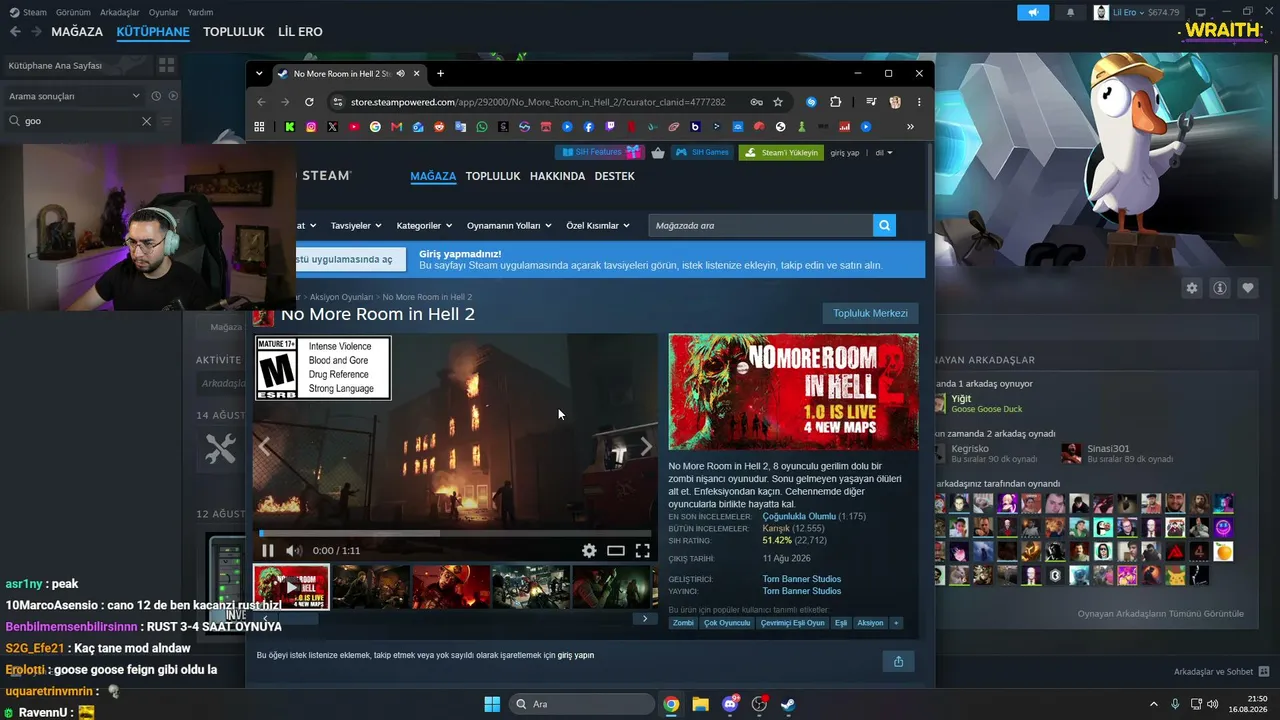Go to MAĞAZA in the Steam client
This screenshot has height=720, width=1280.
[x=77, y=32]
